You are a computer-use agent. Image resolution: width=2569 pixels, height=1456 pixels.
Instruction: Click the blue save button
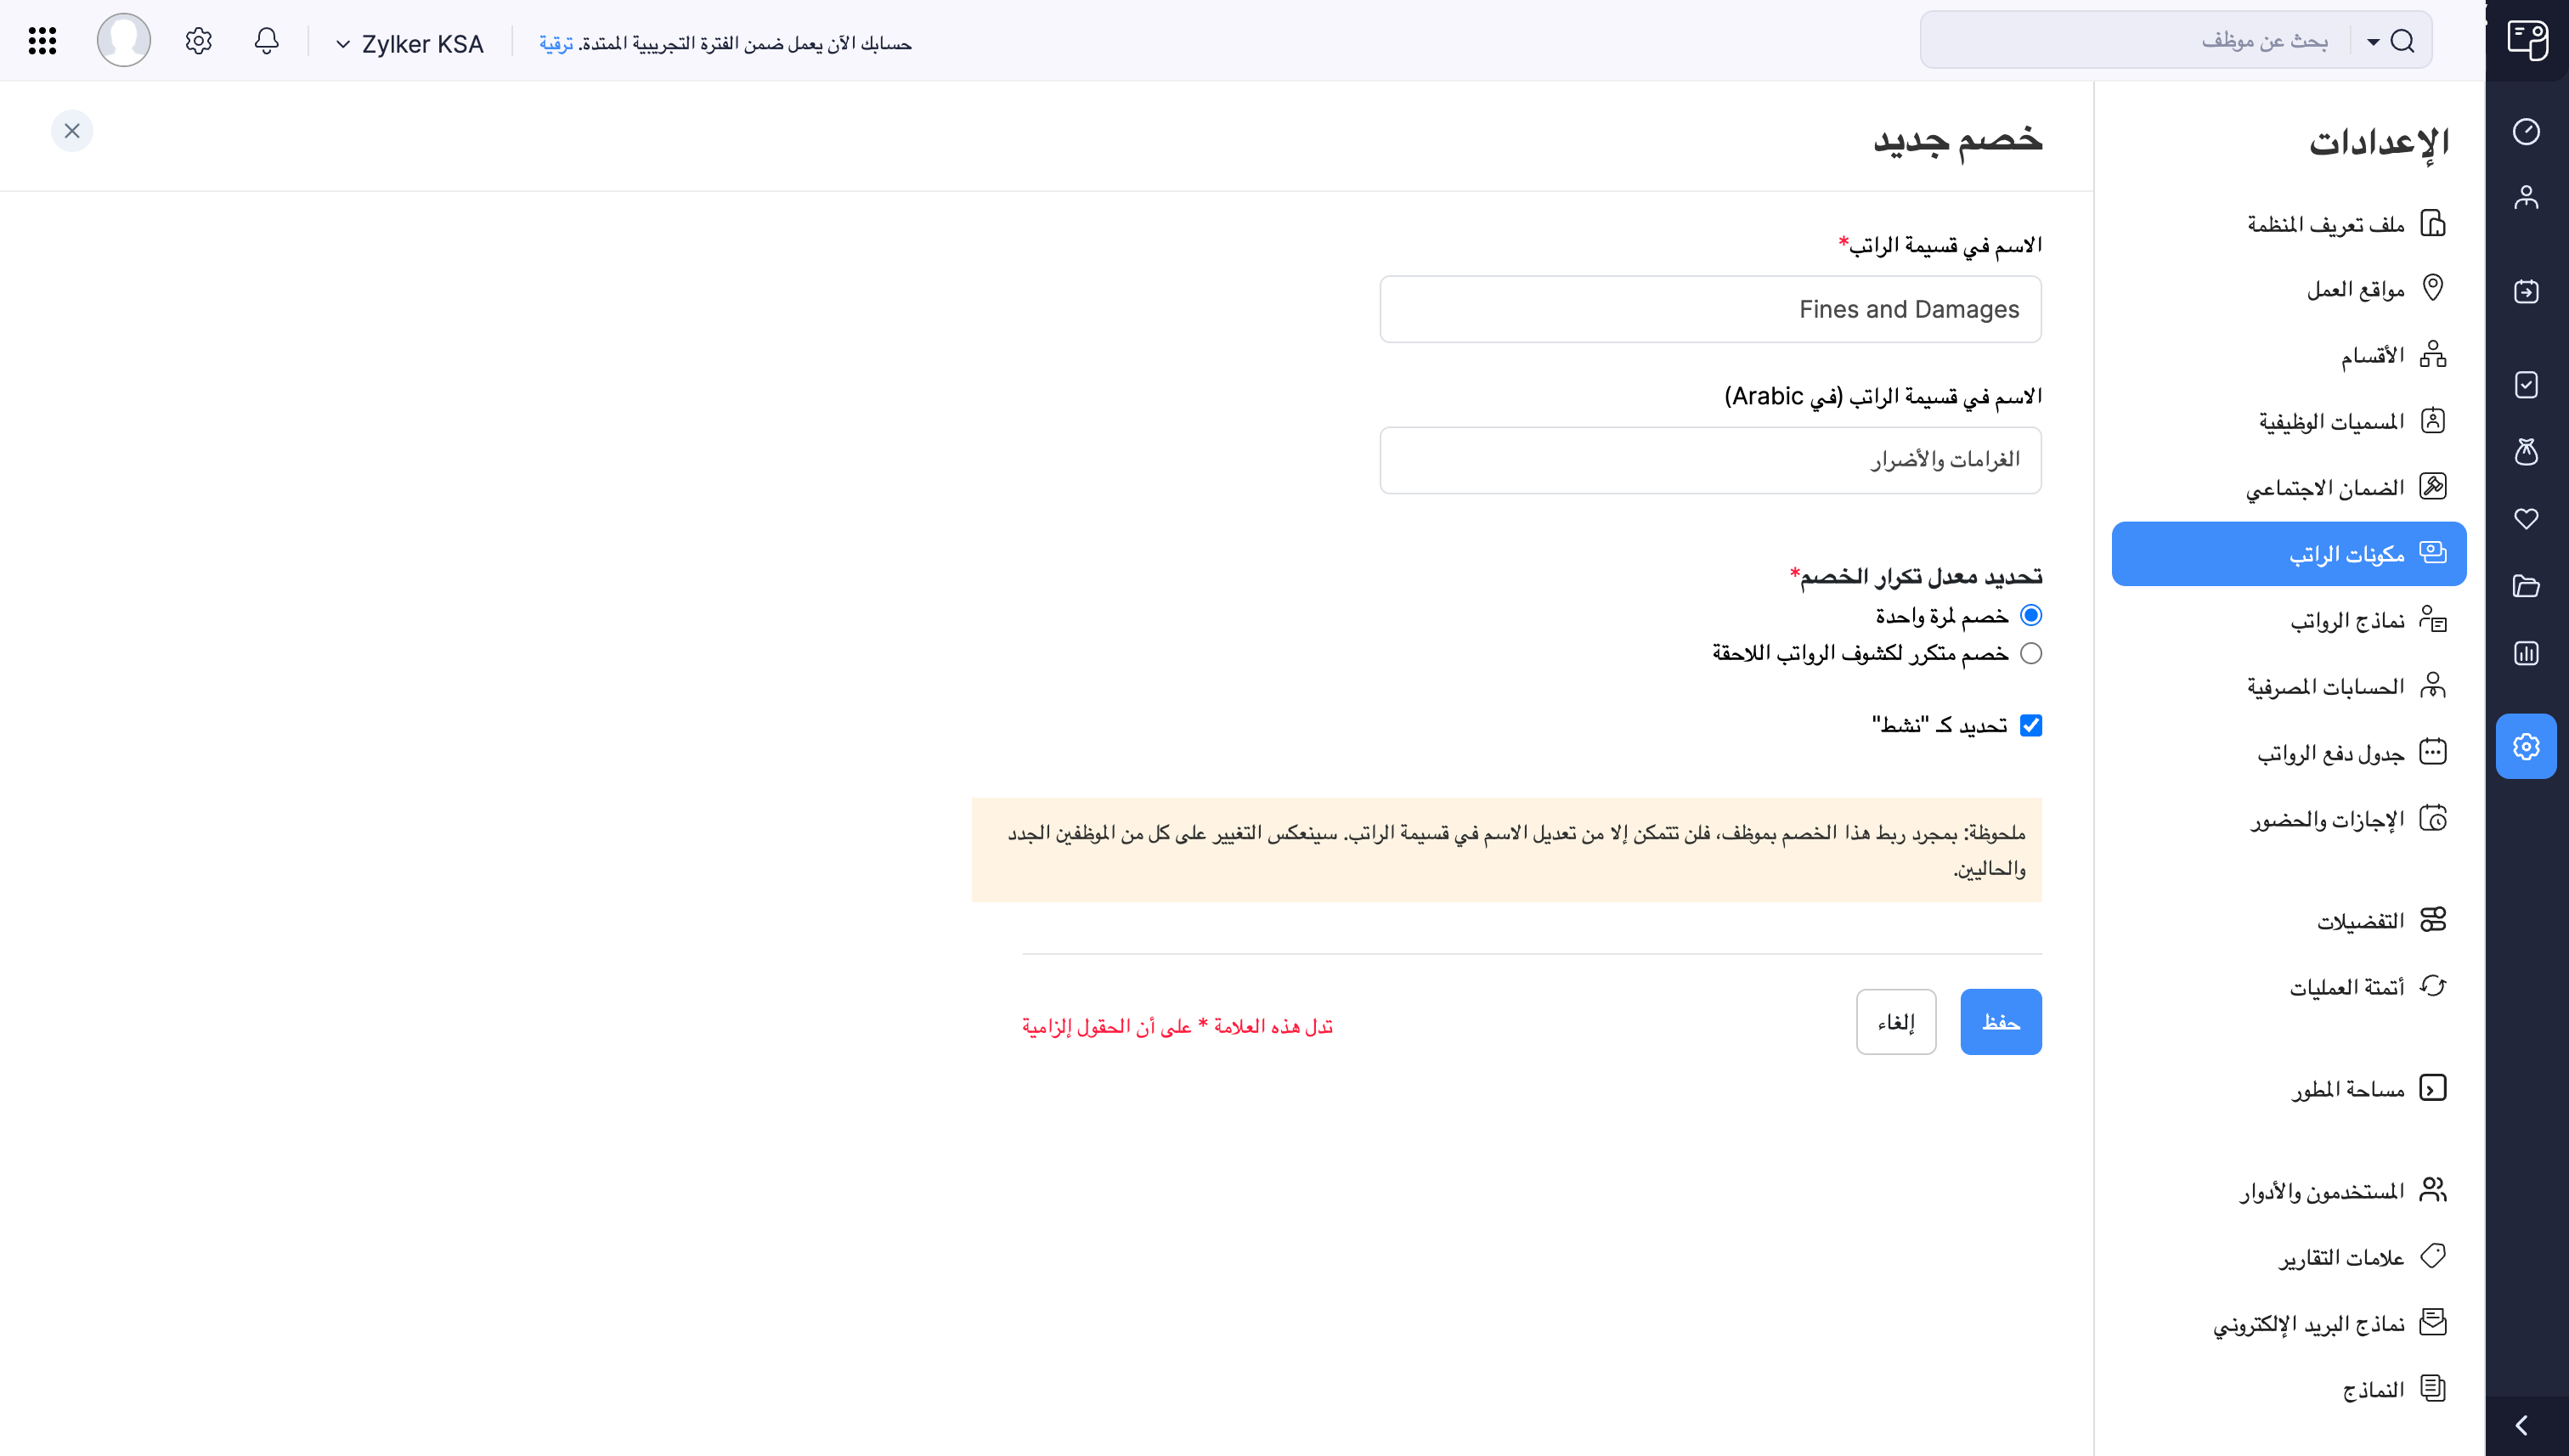(2000, 1022)
